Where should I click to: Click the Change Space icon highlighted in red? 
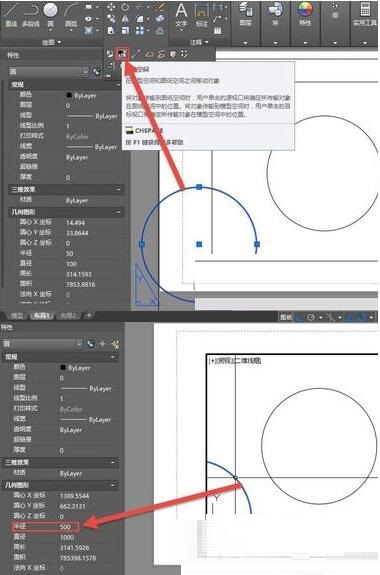123,54
